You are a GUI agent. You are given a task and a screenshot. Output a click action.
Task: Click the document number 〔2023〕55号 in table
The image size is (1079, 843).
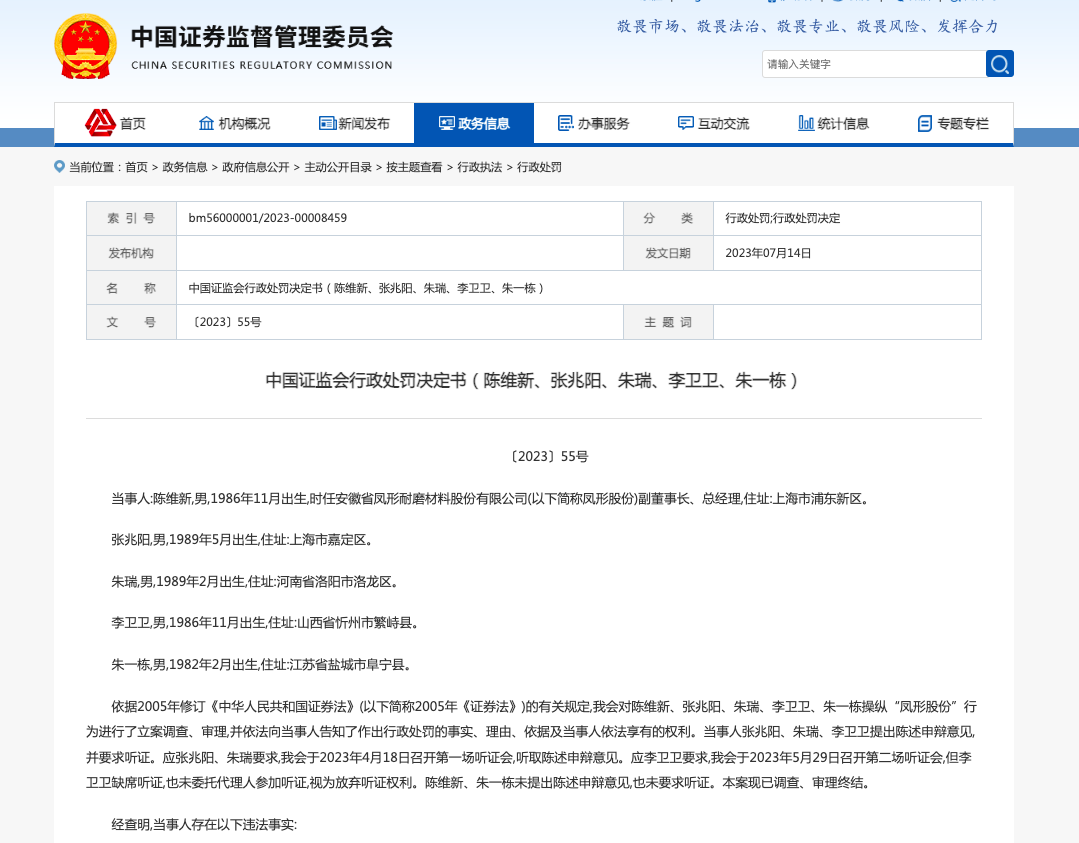[225, 322]
